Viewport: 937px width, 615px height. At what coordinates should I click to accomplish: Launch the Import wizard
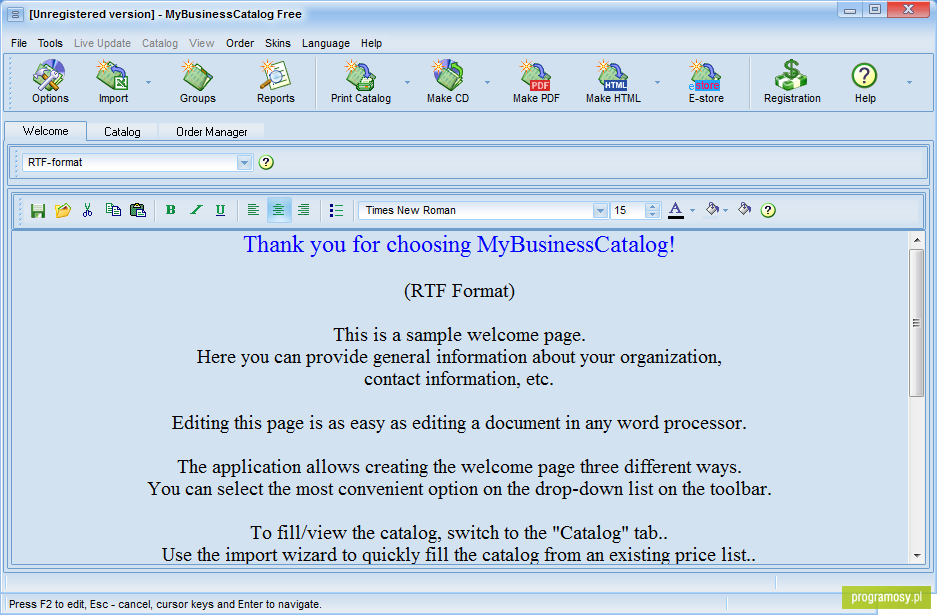pyautogui.click(x=113, y=82)
